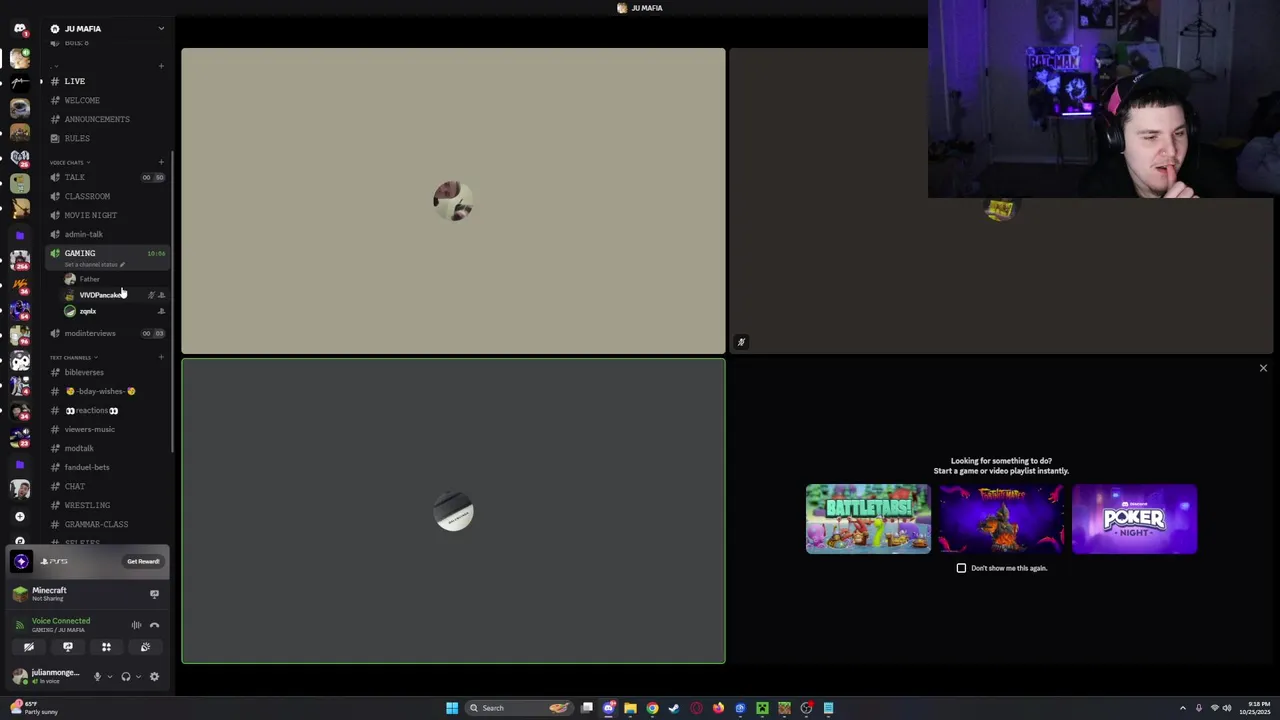
Task: Click the Voice Connected signal icon
Action: 19,625
